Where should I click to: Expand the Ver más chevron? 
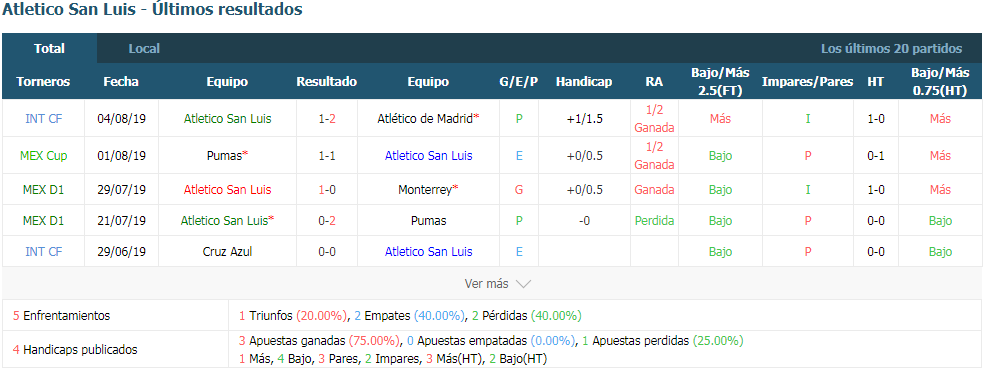click(x=523, y=284)
